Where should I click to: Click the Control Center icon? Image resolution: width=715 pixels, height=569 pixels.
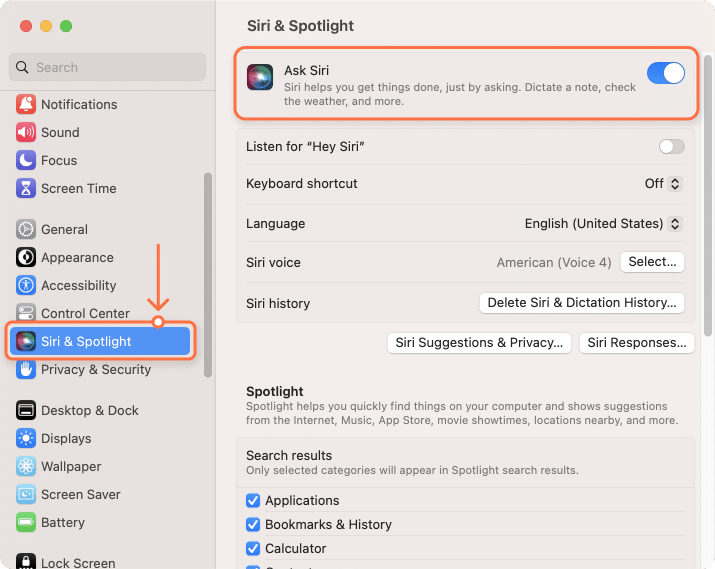26,313
